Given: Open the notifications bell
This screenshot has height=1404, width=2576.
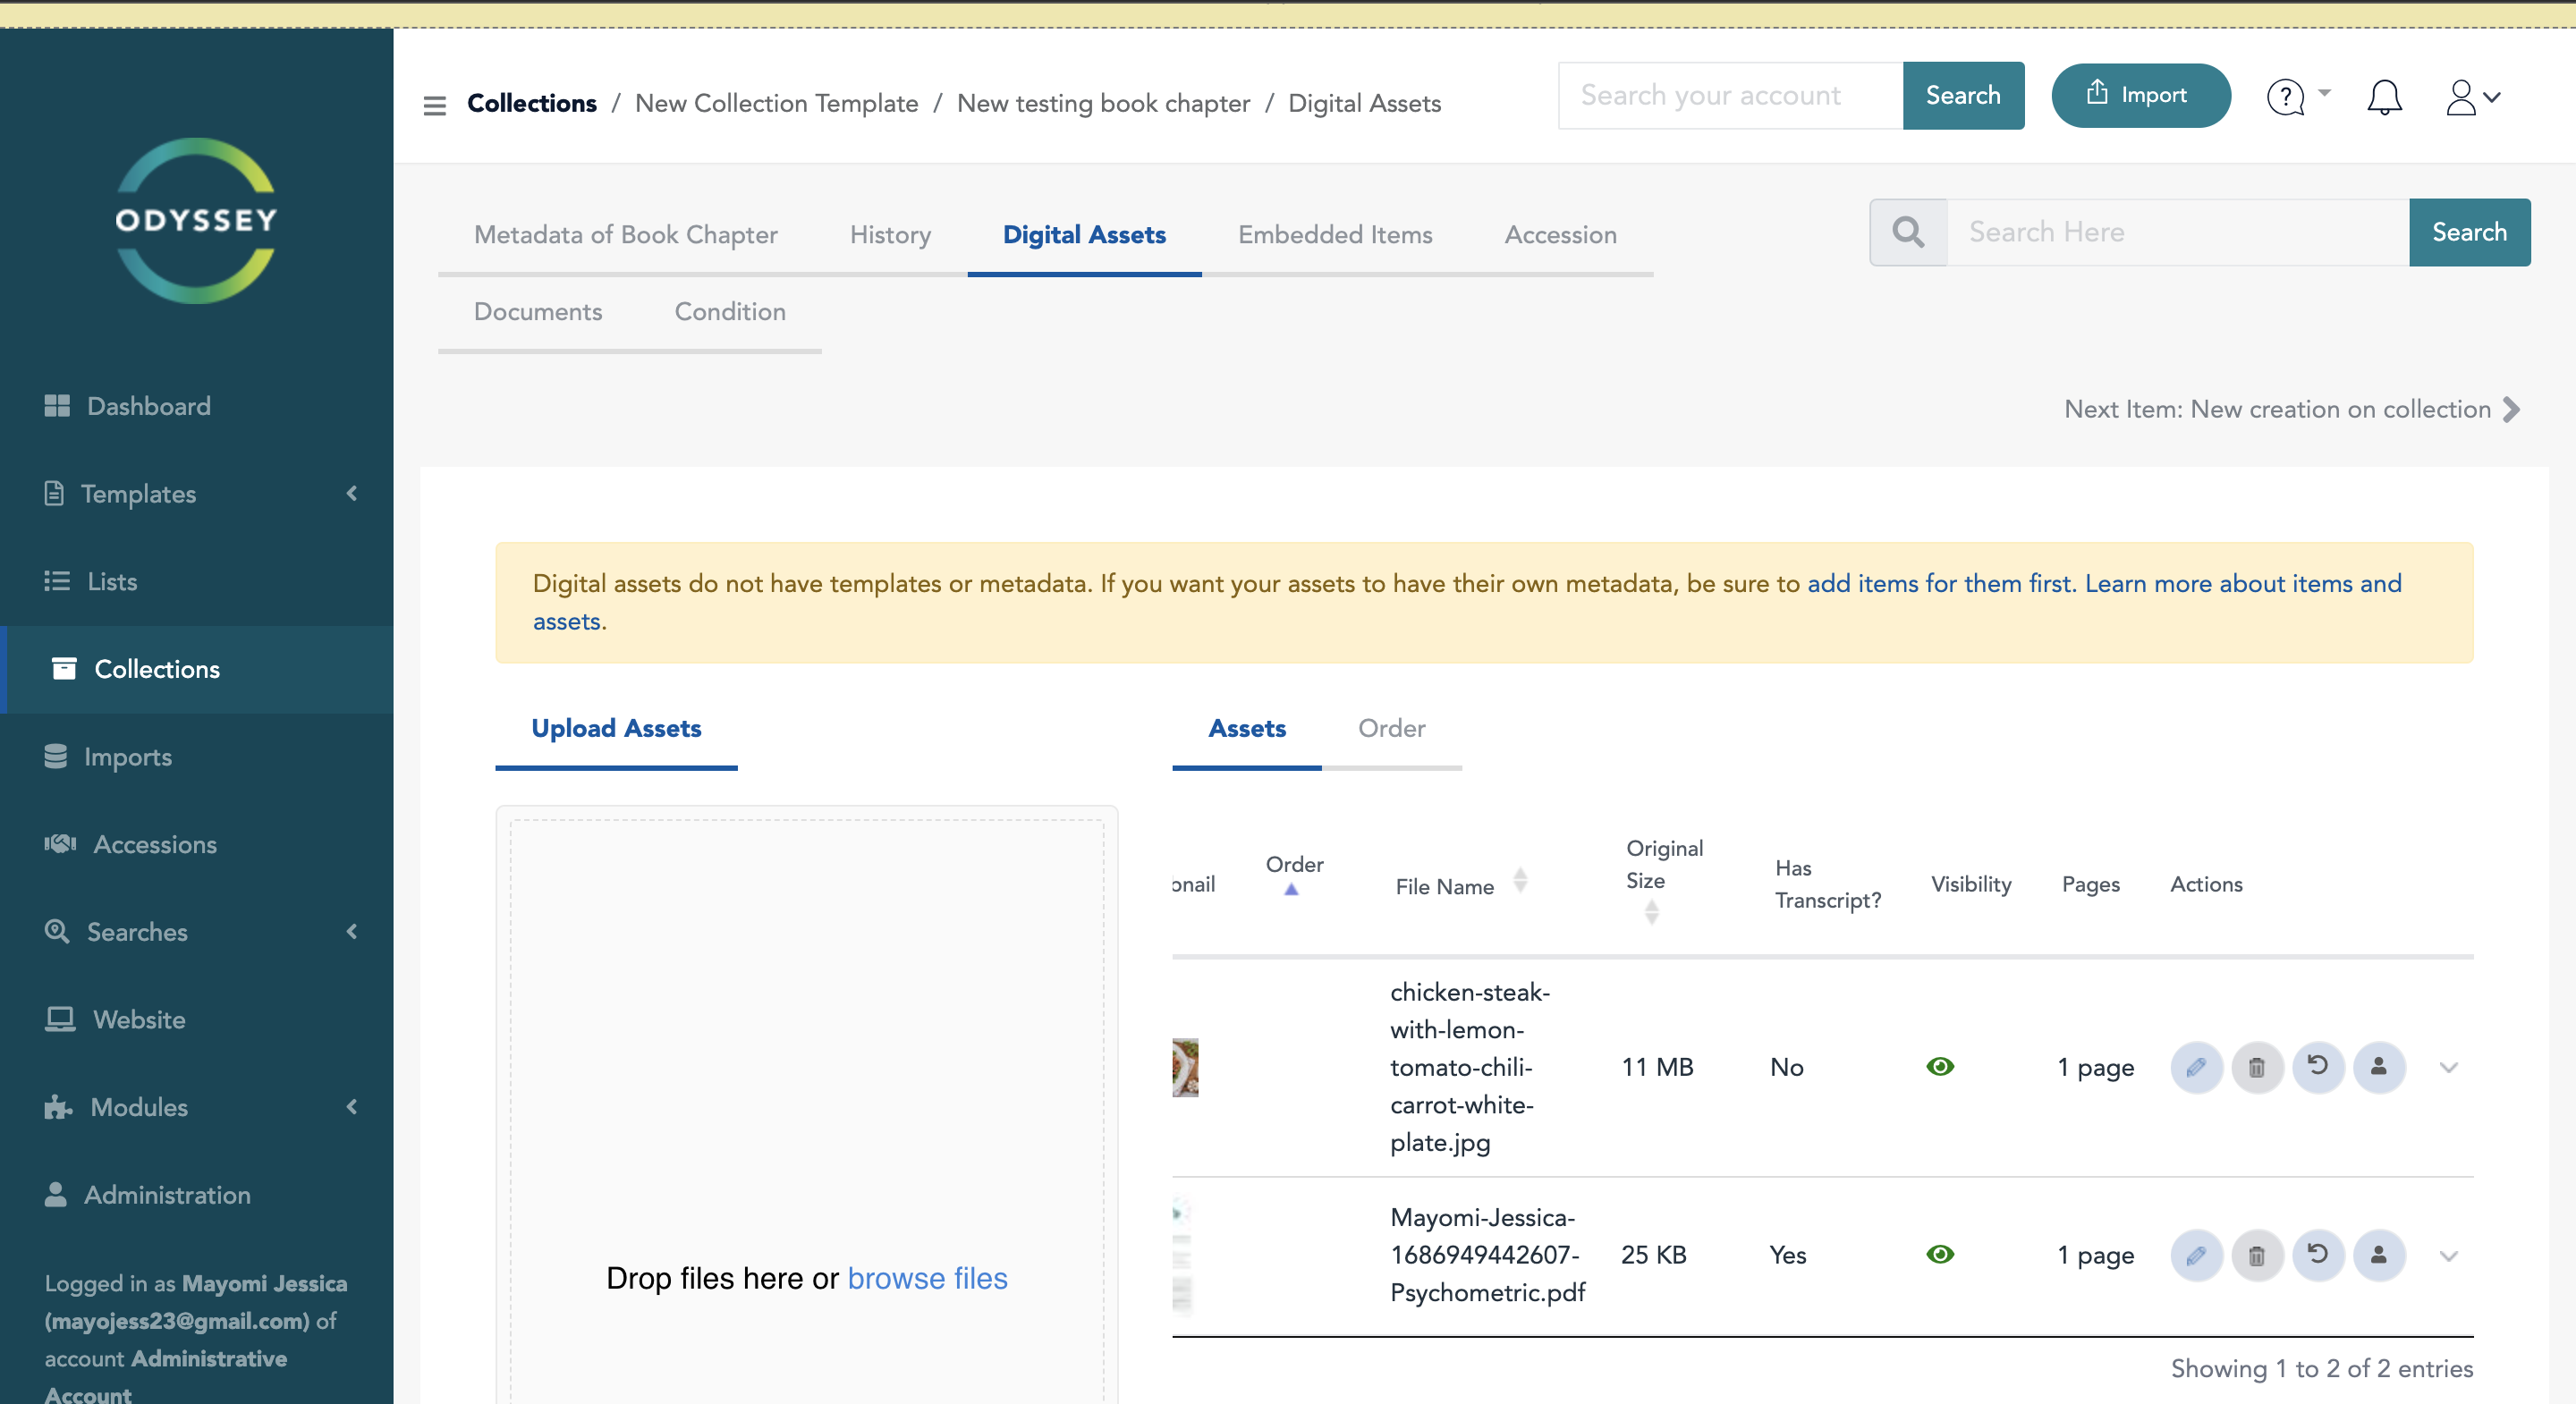Looking at the screenshot, I should click(x=2384, y=97).
